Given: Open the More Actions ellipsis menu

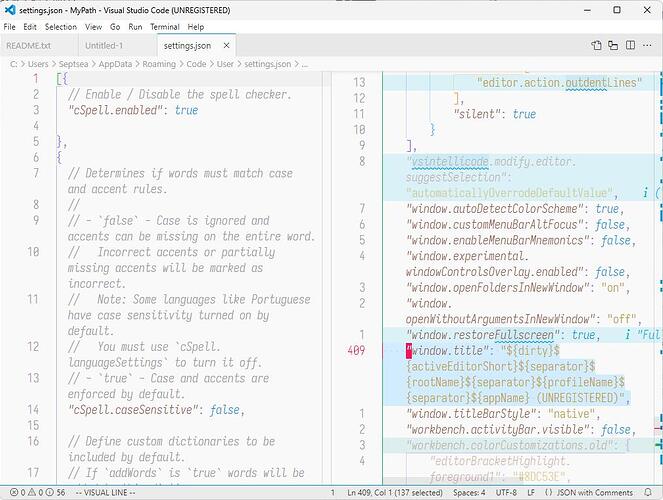Looking at the screenshot, I should [x=648, y=45].
